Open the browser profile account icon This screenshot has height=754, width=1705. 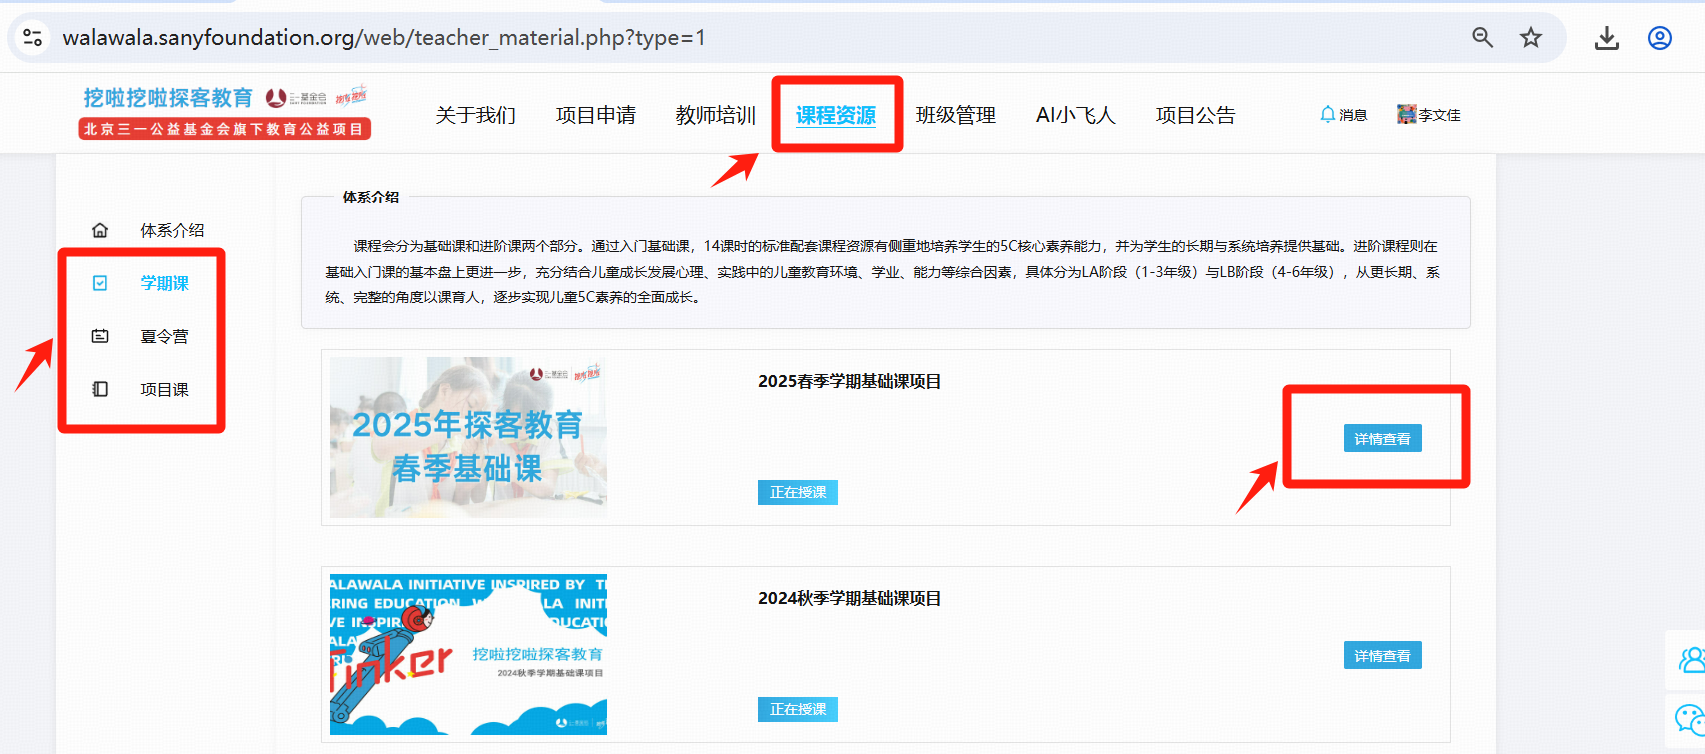click(1659, 38)
